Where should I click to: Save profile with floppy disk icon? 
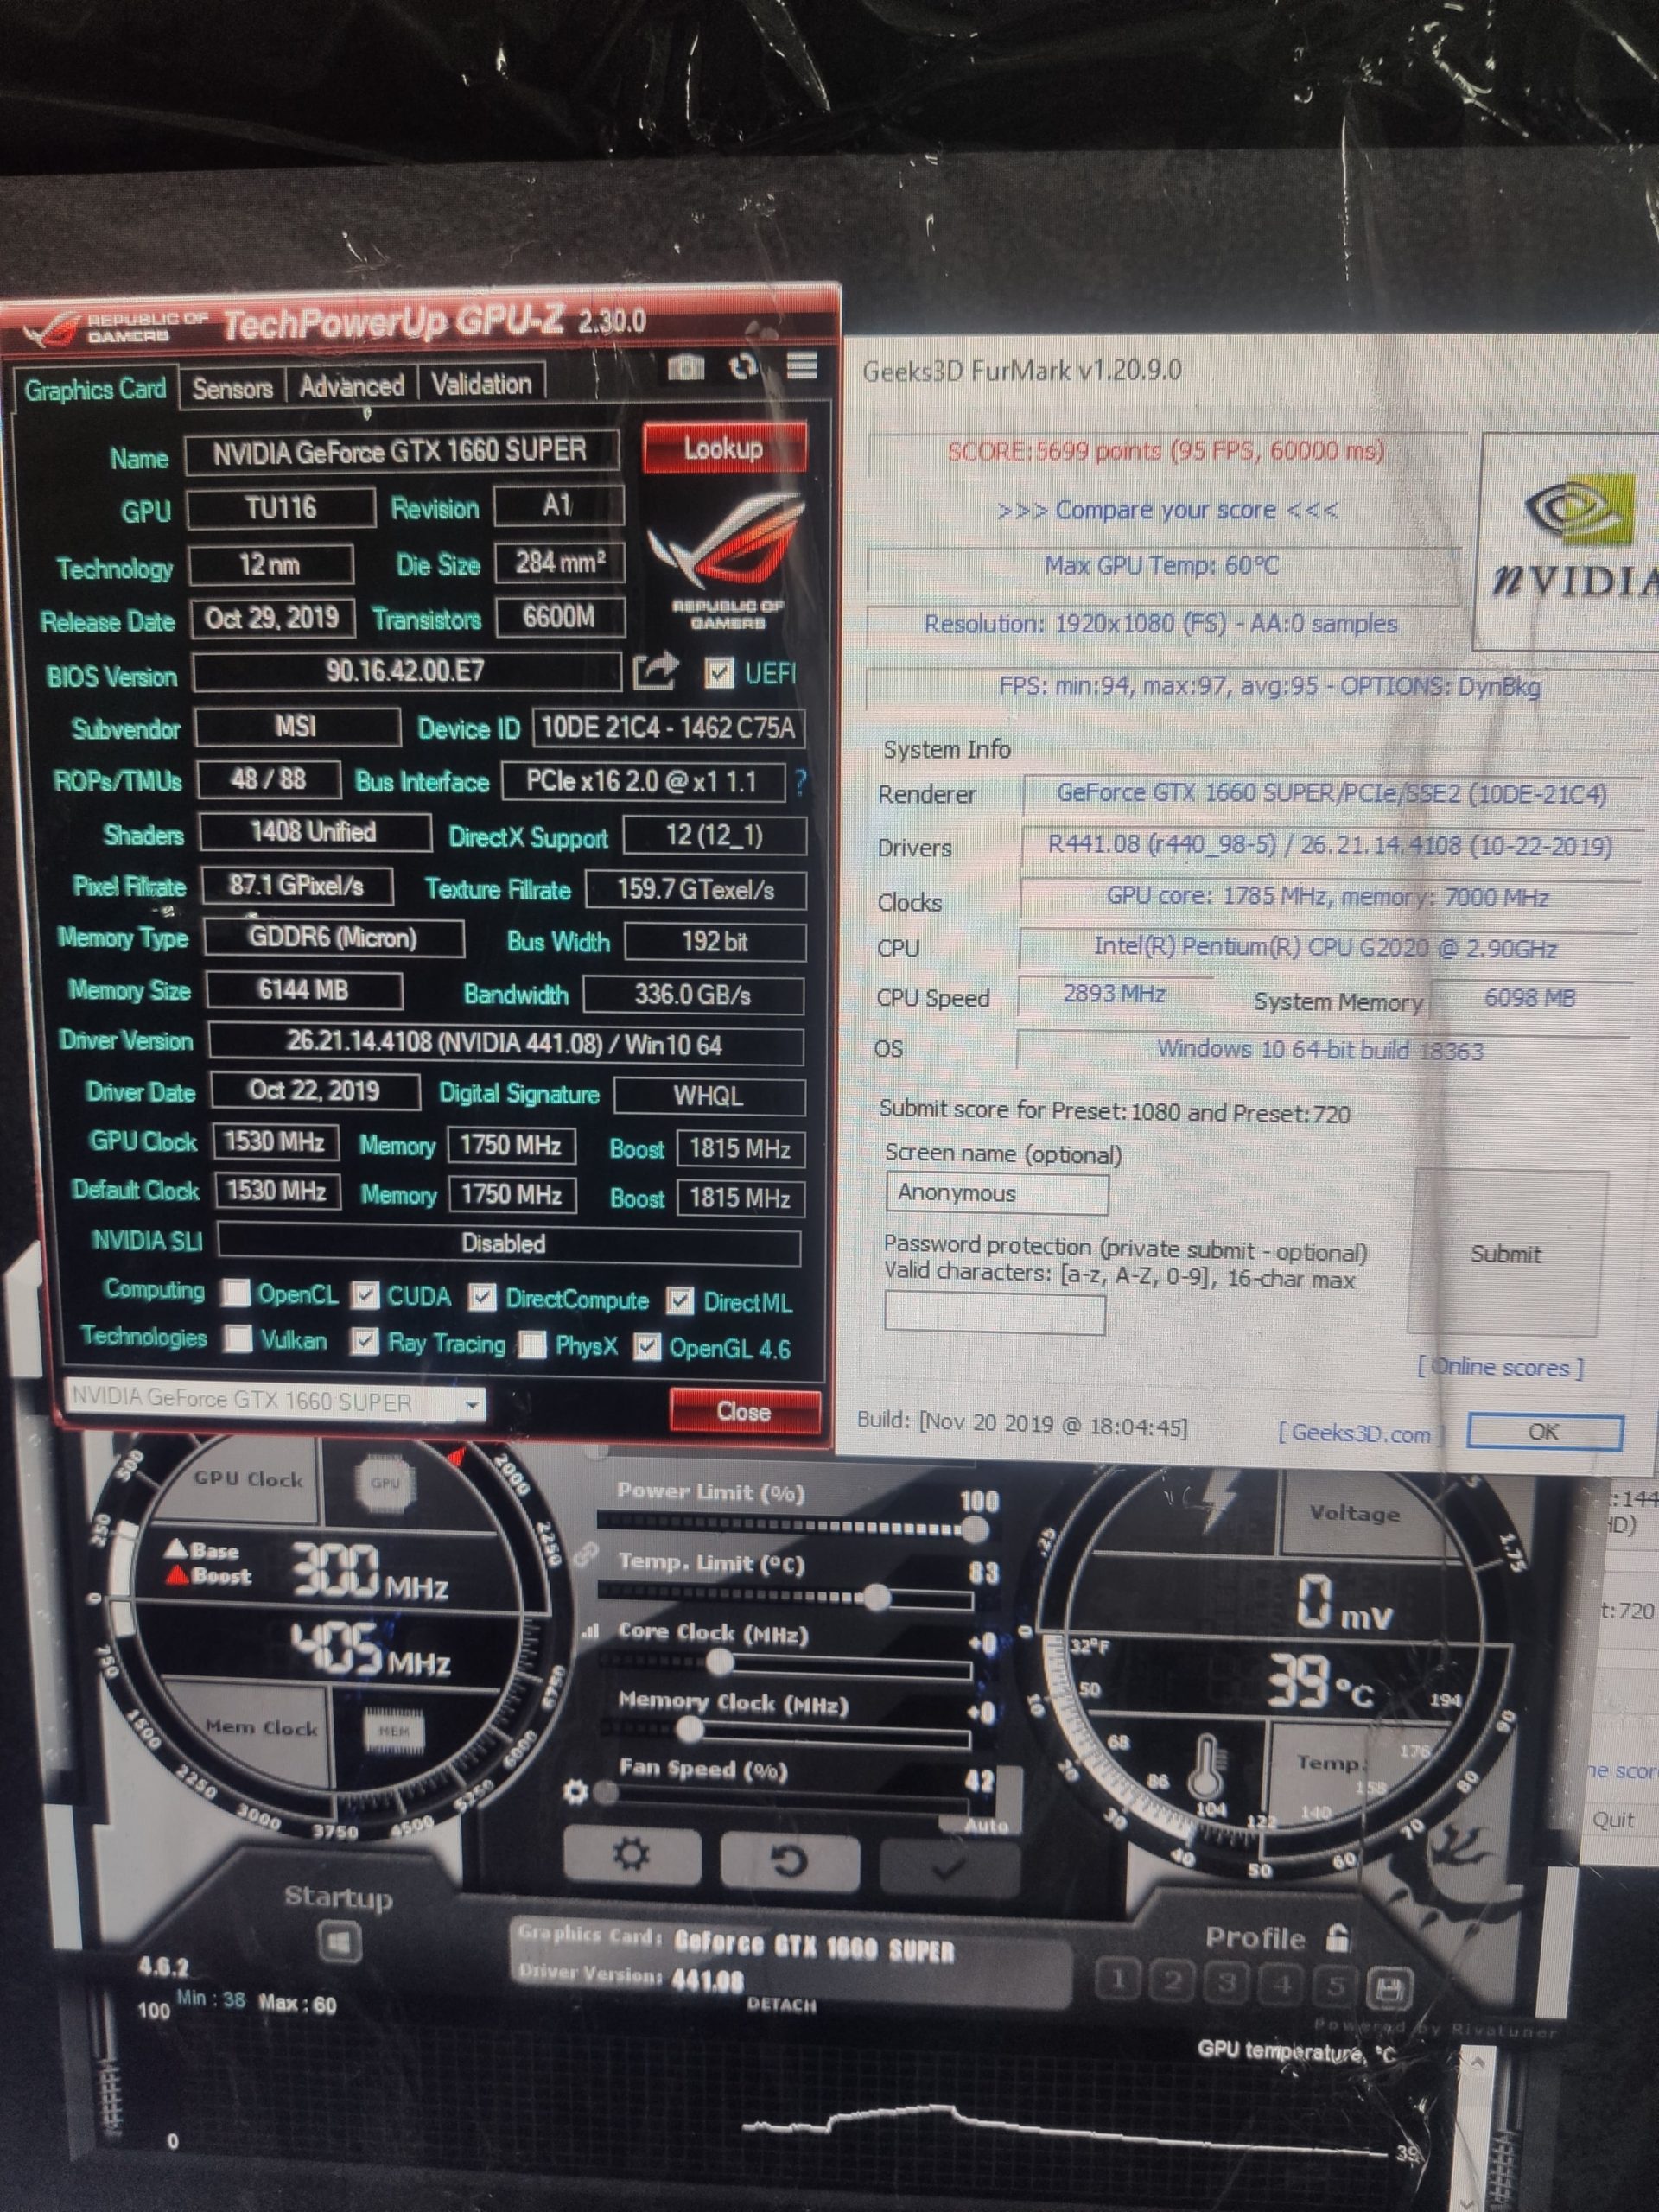click(1389, 1988)
